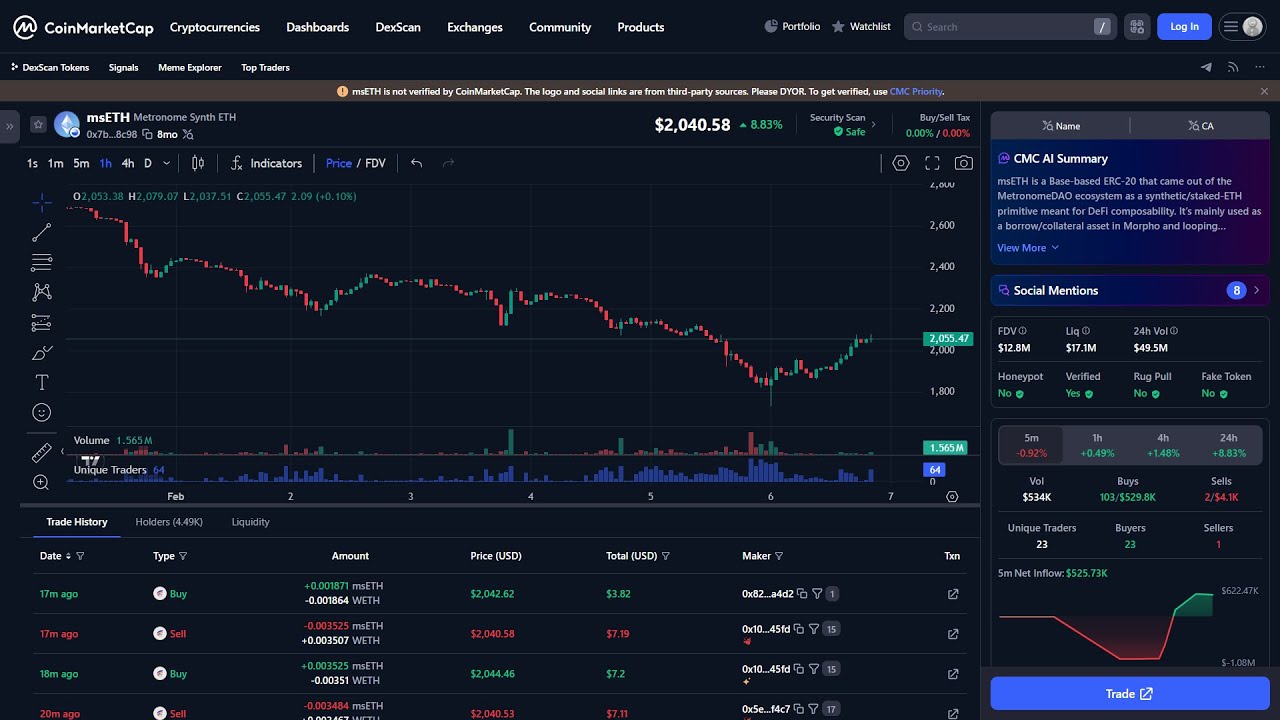Change candlestick chart style

click(198, 163)
